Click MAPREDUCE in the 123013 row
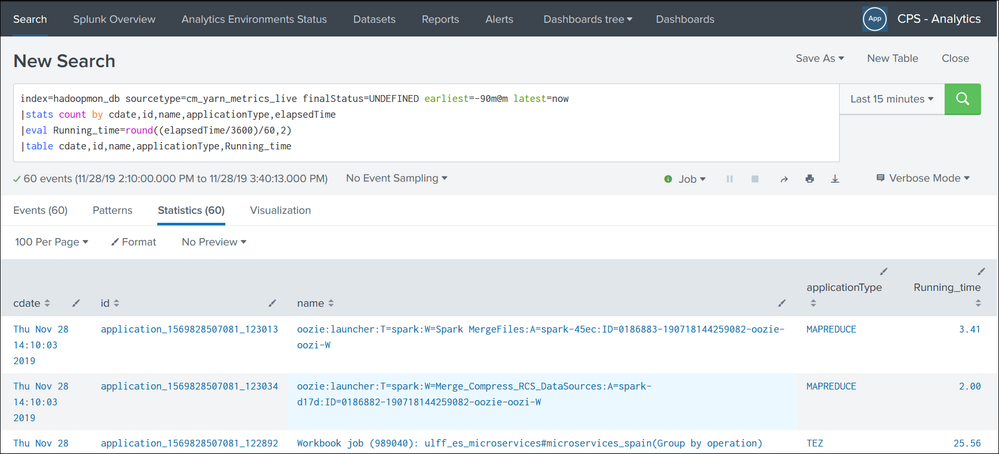This screenshot has width=999, height=454. tap(831, 329)
